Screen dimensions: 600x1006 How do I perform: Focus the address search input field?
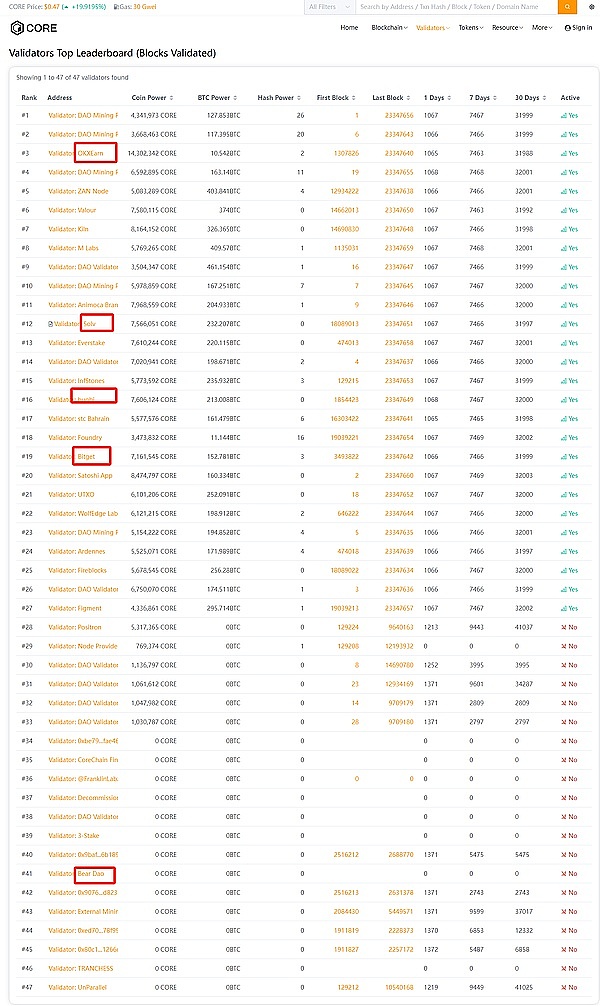coord(454,6)
